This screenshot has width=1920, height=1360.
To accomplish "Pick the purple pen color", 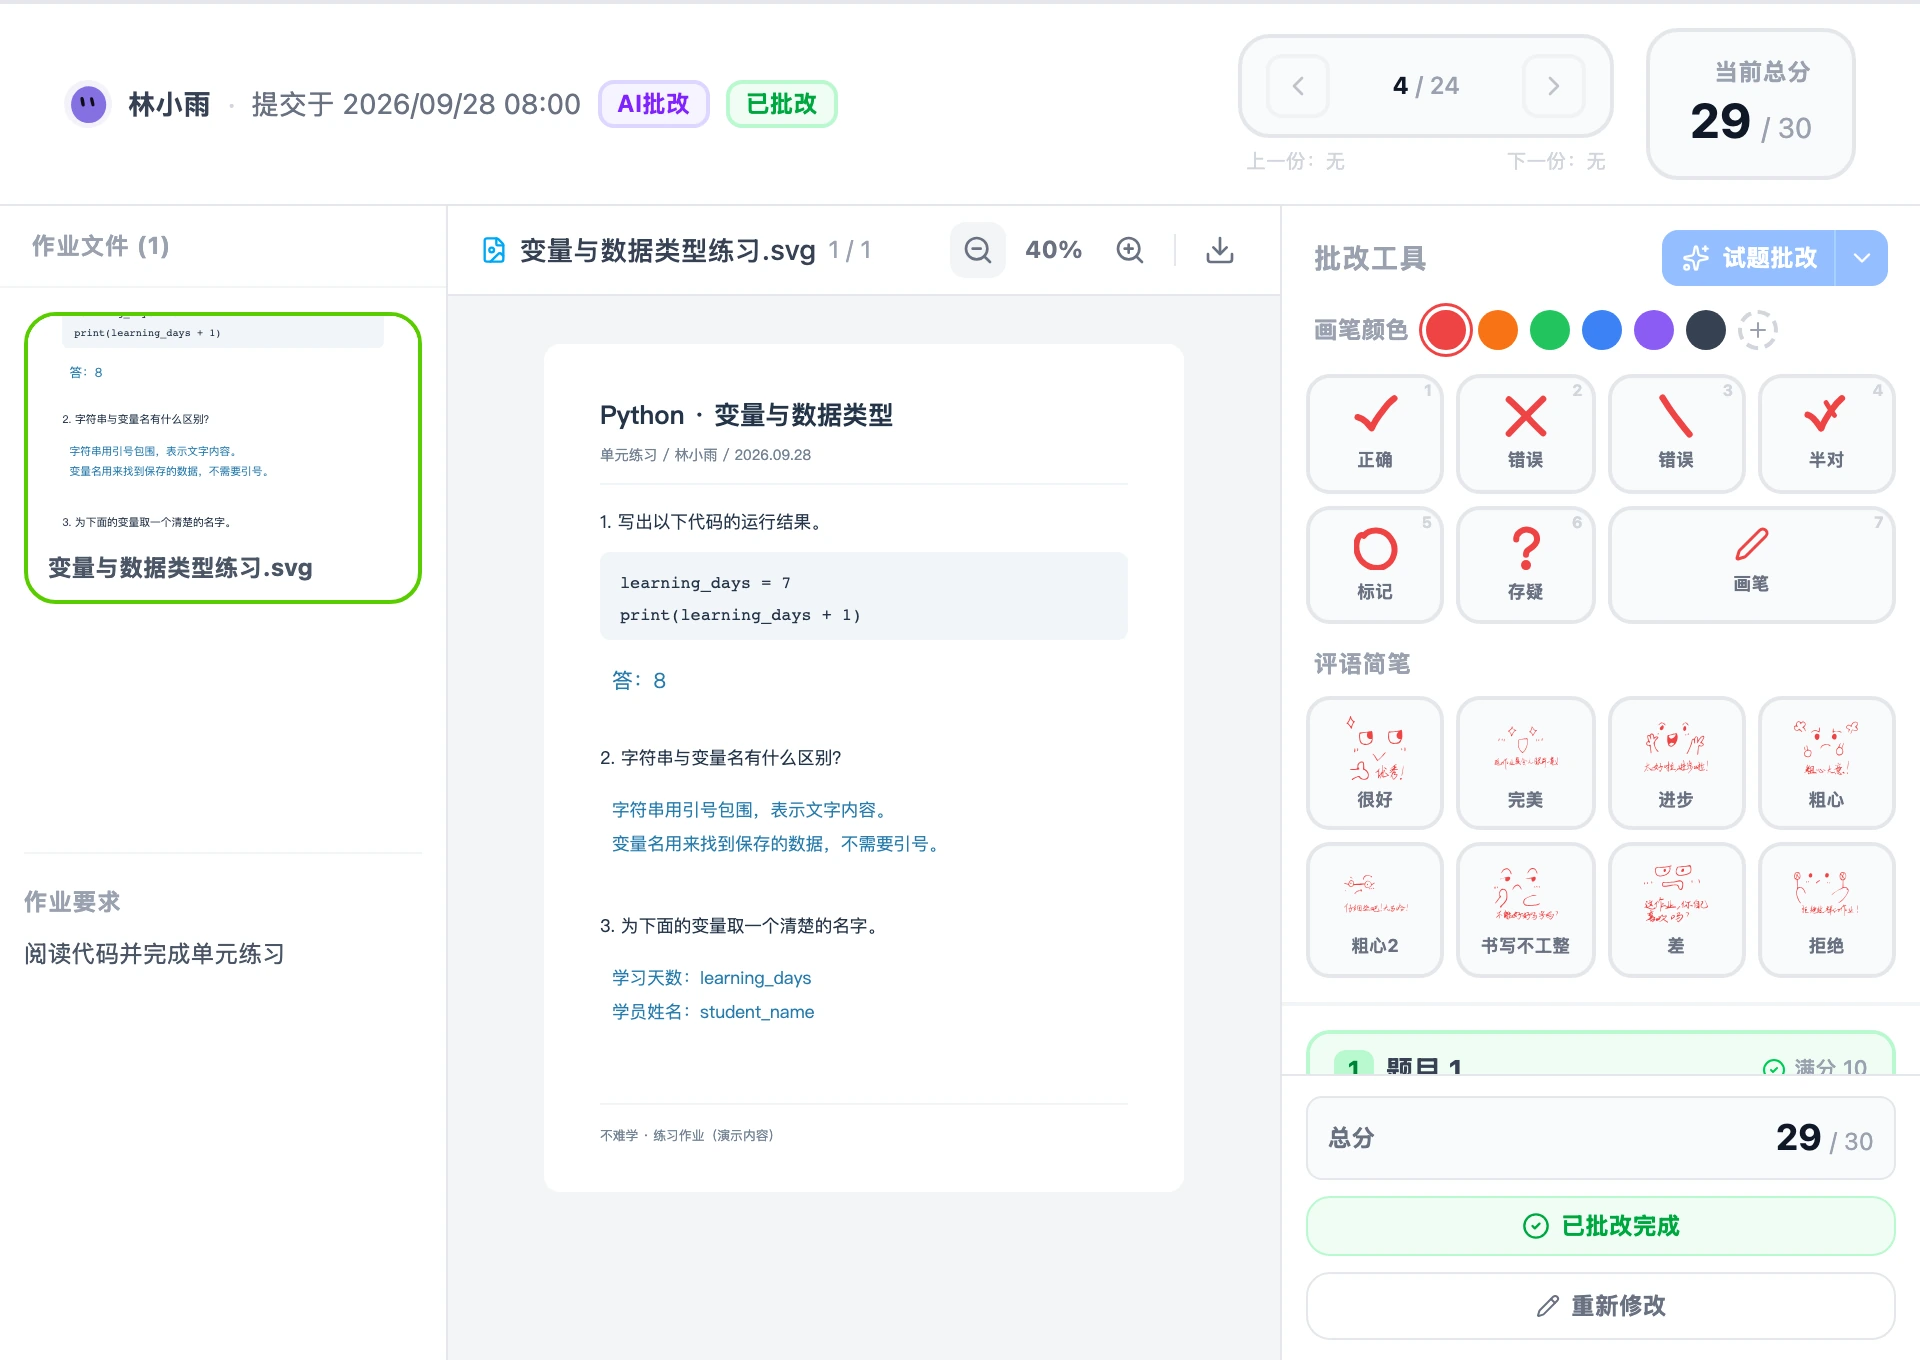I will [1654, 330].
